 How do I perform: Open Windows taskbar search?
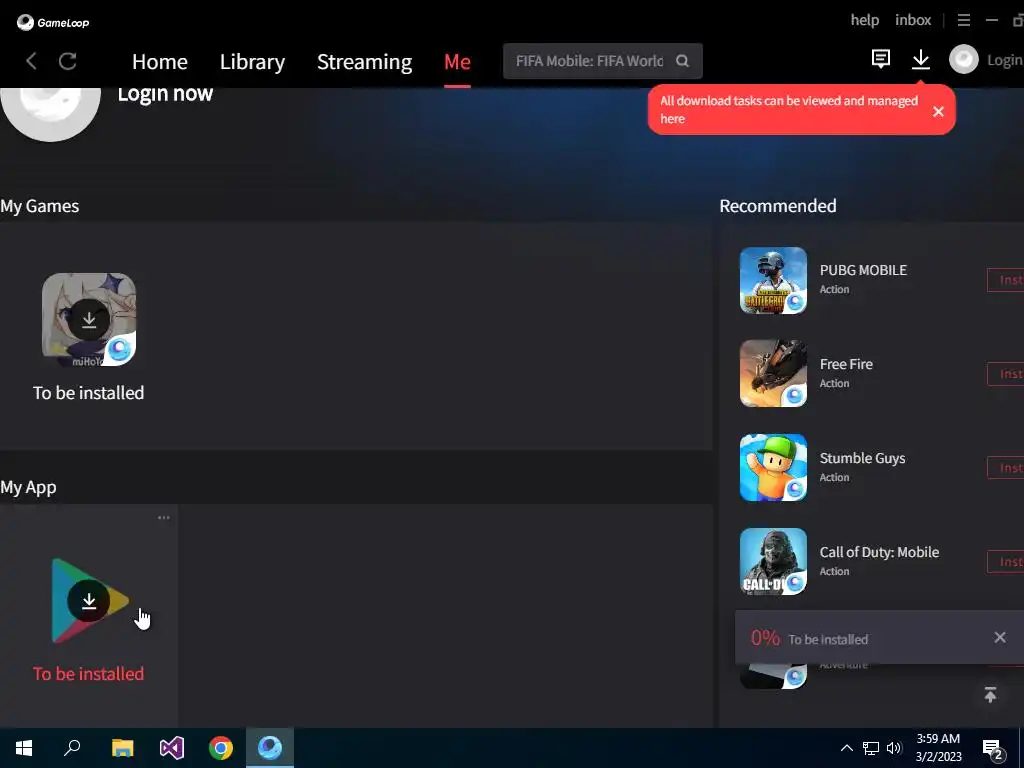72,748
